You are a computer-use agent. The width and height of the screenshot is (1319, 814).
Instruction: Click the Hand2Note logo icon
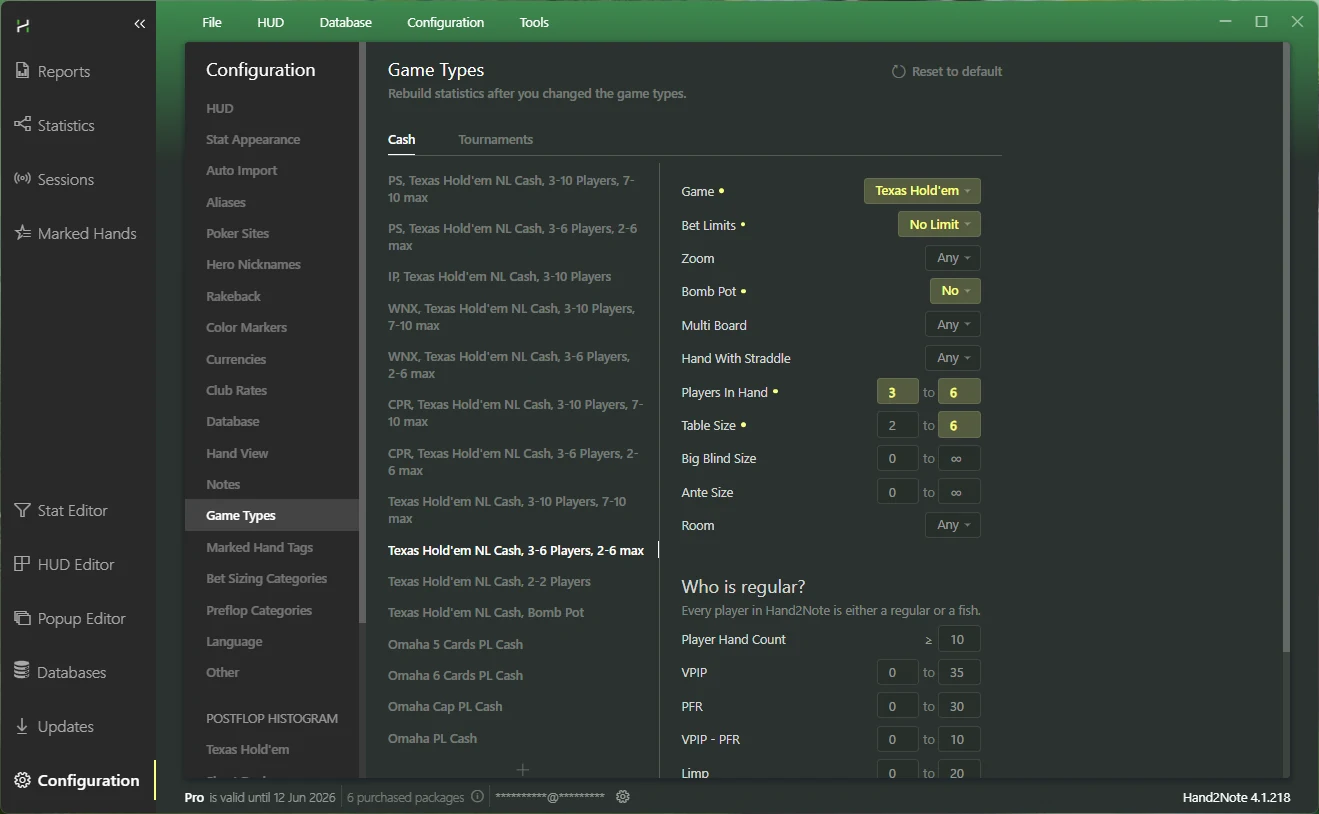pyautogui.click(x=22, y=24)
